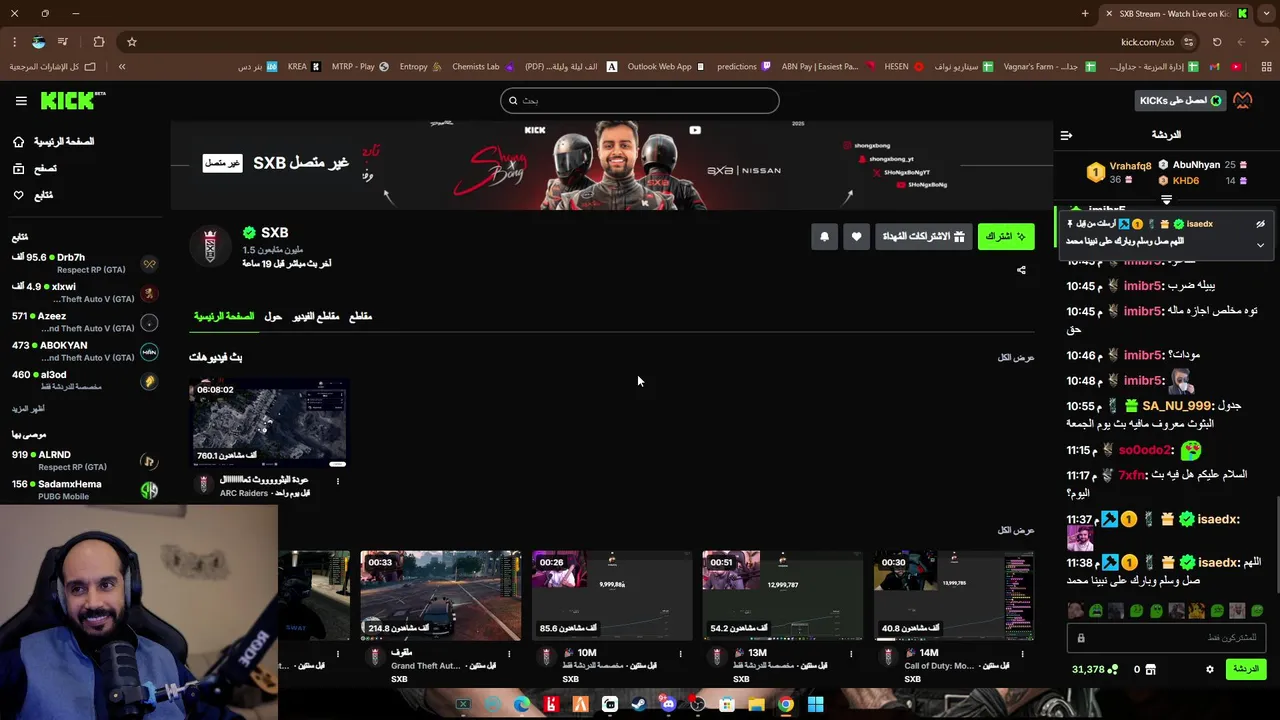Open the options menu of the ARC Raiders video
This screenshot has height=720, width=1280.
pos(338,482)
